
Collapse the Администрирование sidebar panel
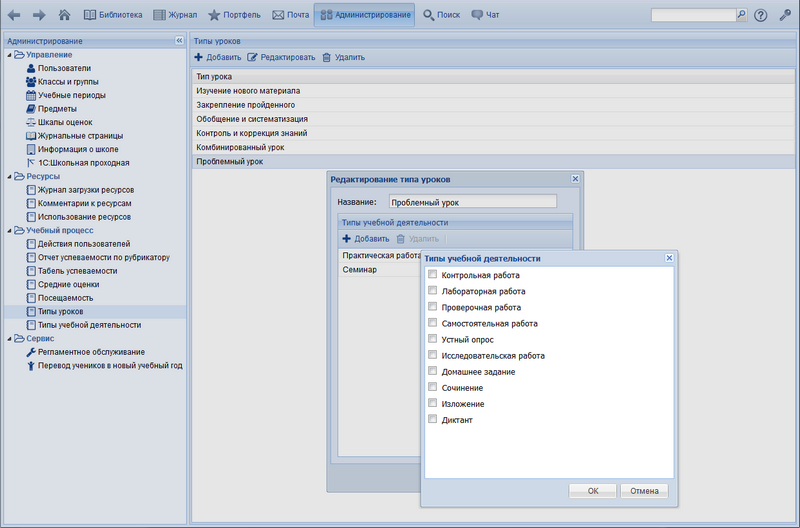pos(179,40)
